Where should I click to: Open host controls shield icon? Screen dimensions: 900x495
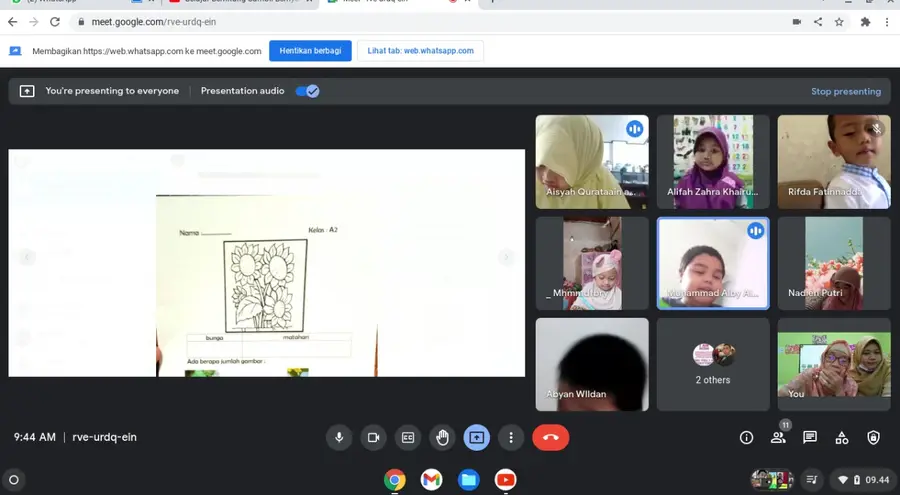(x=873, y=438)
